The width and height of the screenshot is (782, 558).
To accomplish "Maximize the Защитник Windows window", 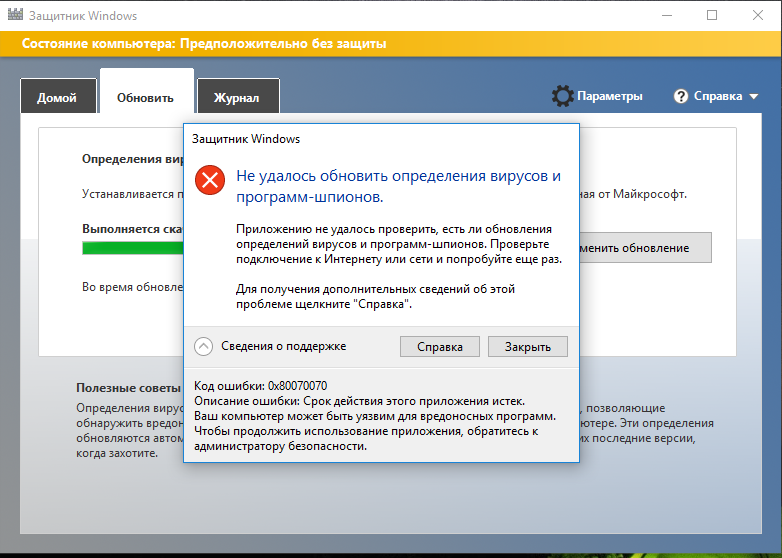I will pyautogui.click(x=712, y=15).
